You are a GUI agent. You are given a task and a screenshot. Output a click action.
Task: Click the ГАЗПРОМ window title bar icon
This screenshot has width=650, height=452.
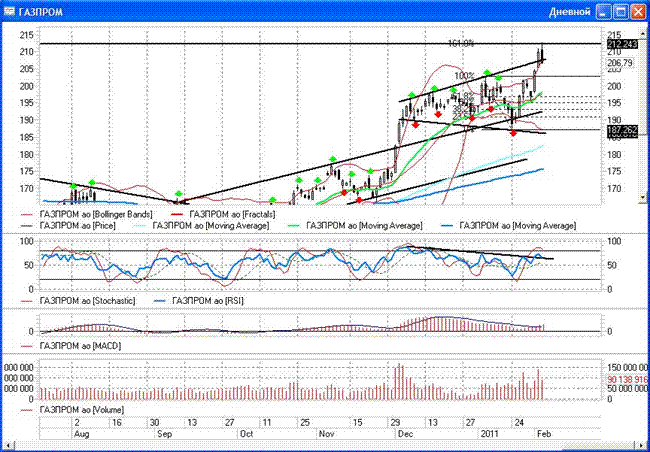9,12
